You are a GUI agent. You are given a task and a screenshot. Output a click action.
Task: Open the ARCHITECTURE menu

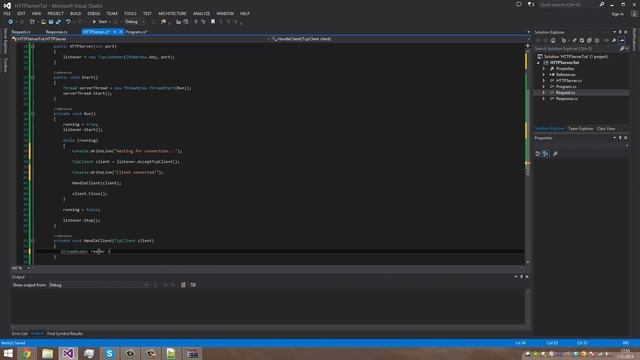(x=172, y=13)
